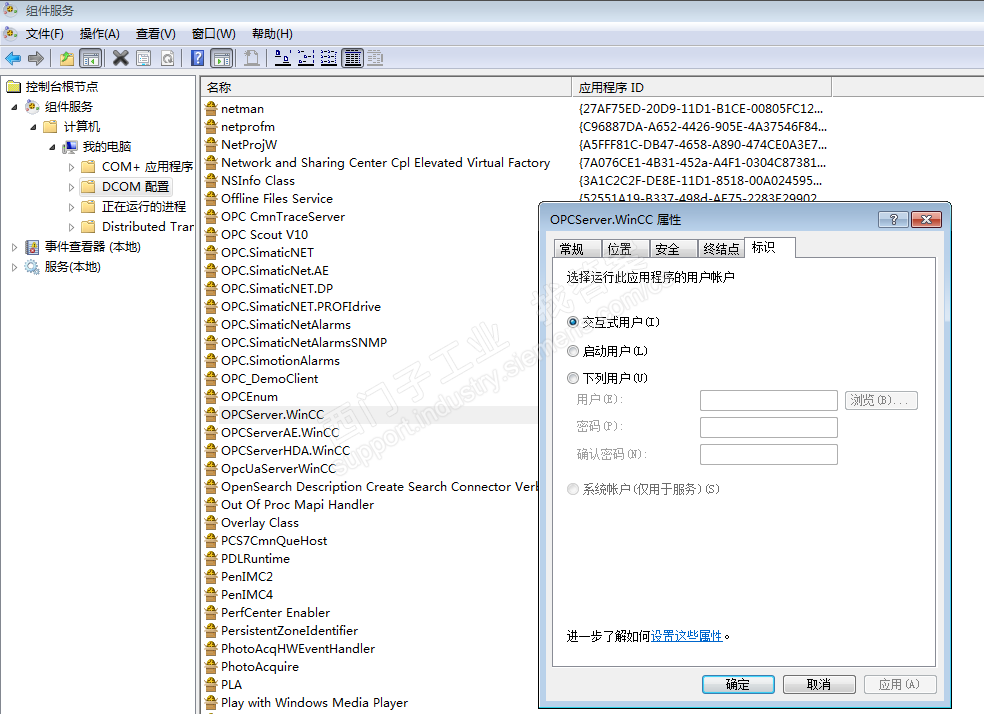The width and height of the screenshot is (984, 714).
Task: Open the 帮助(H) menu
Action: [272, 34]
